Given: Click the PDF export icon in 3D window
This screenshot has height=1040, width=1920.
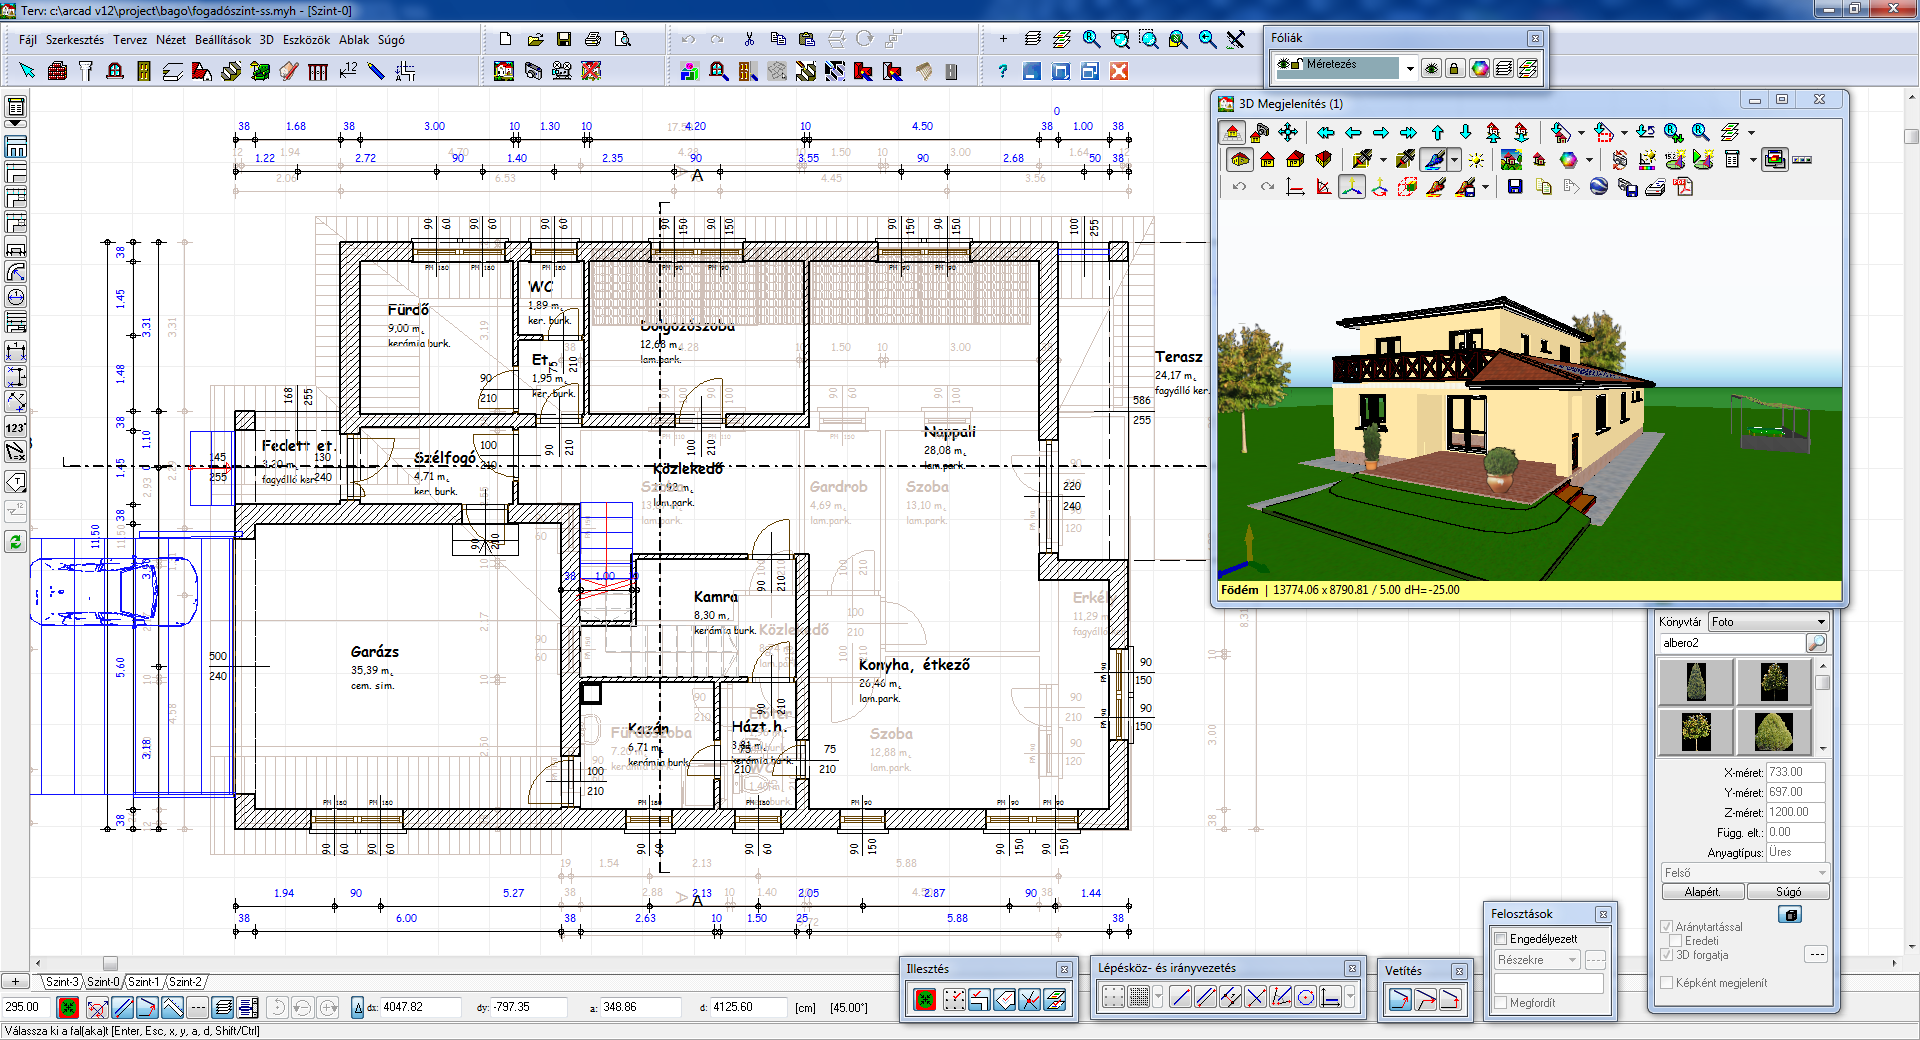Looking at the screenshot, I should [x=1684, y=187].
